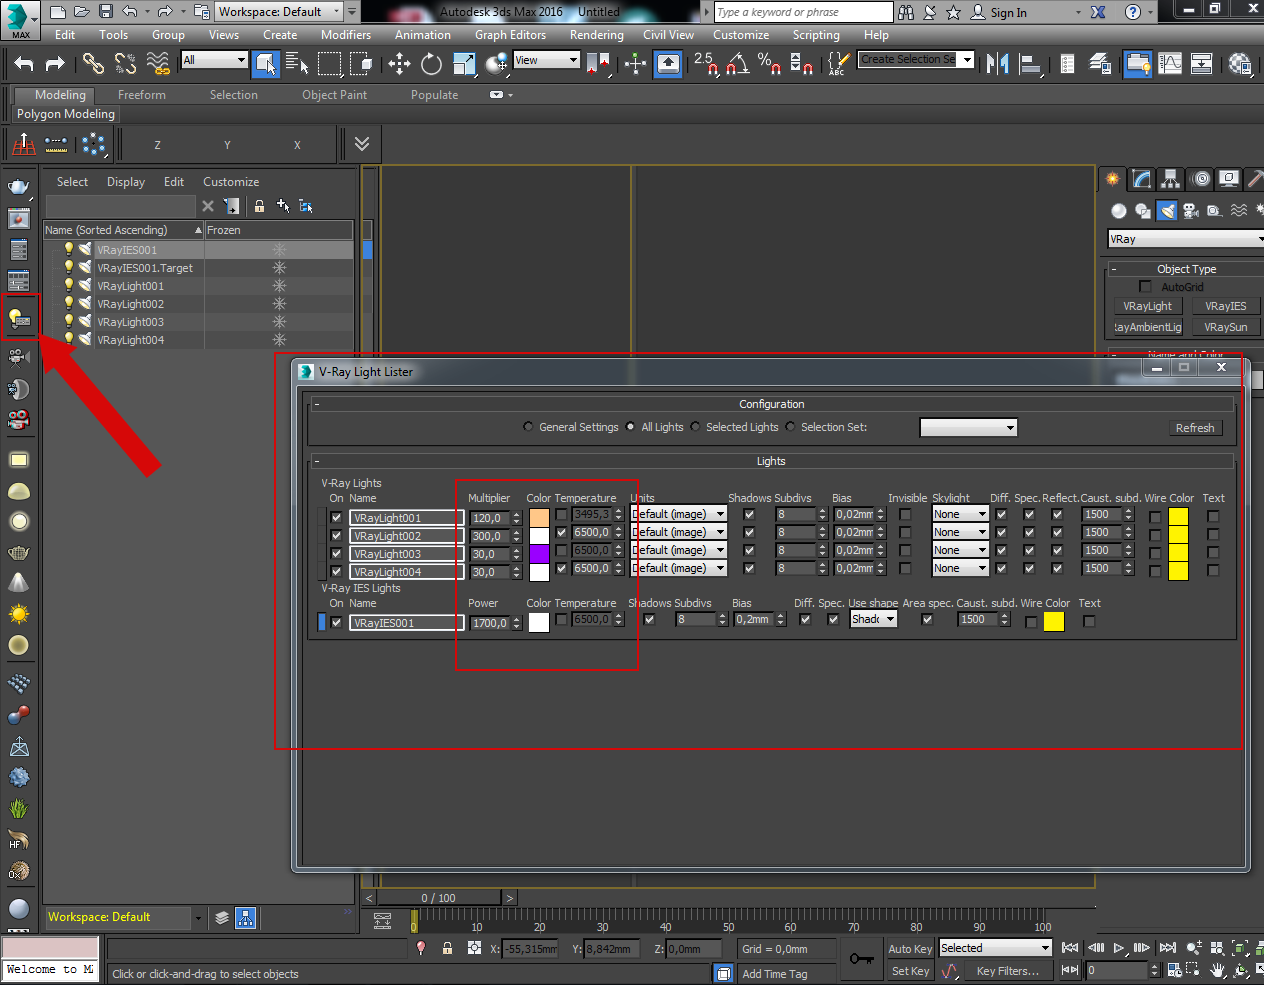Toggle Selection Lock padlock in status bar
The height and width of the screenshot is (985, 1264).
pyautogui.click(x=448, y=948)
